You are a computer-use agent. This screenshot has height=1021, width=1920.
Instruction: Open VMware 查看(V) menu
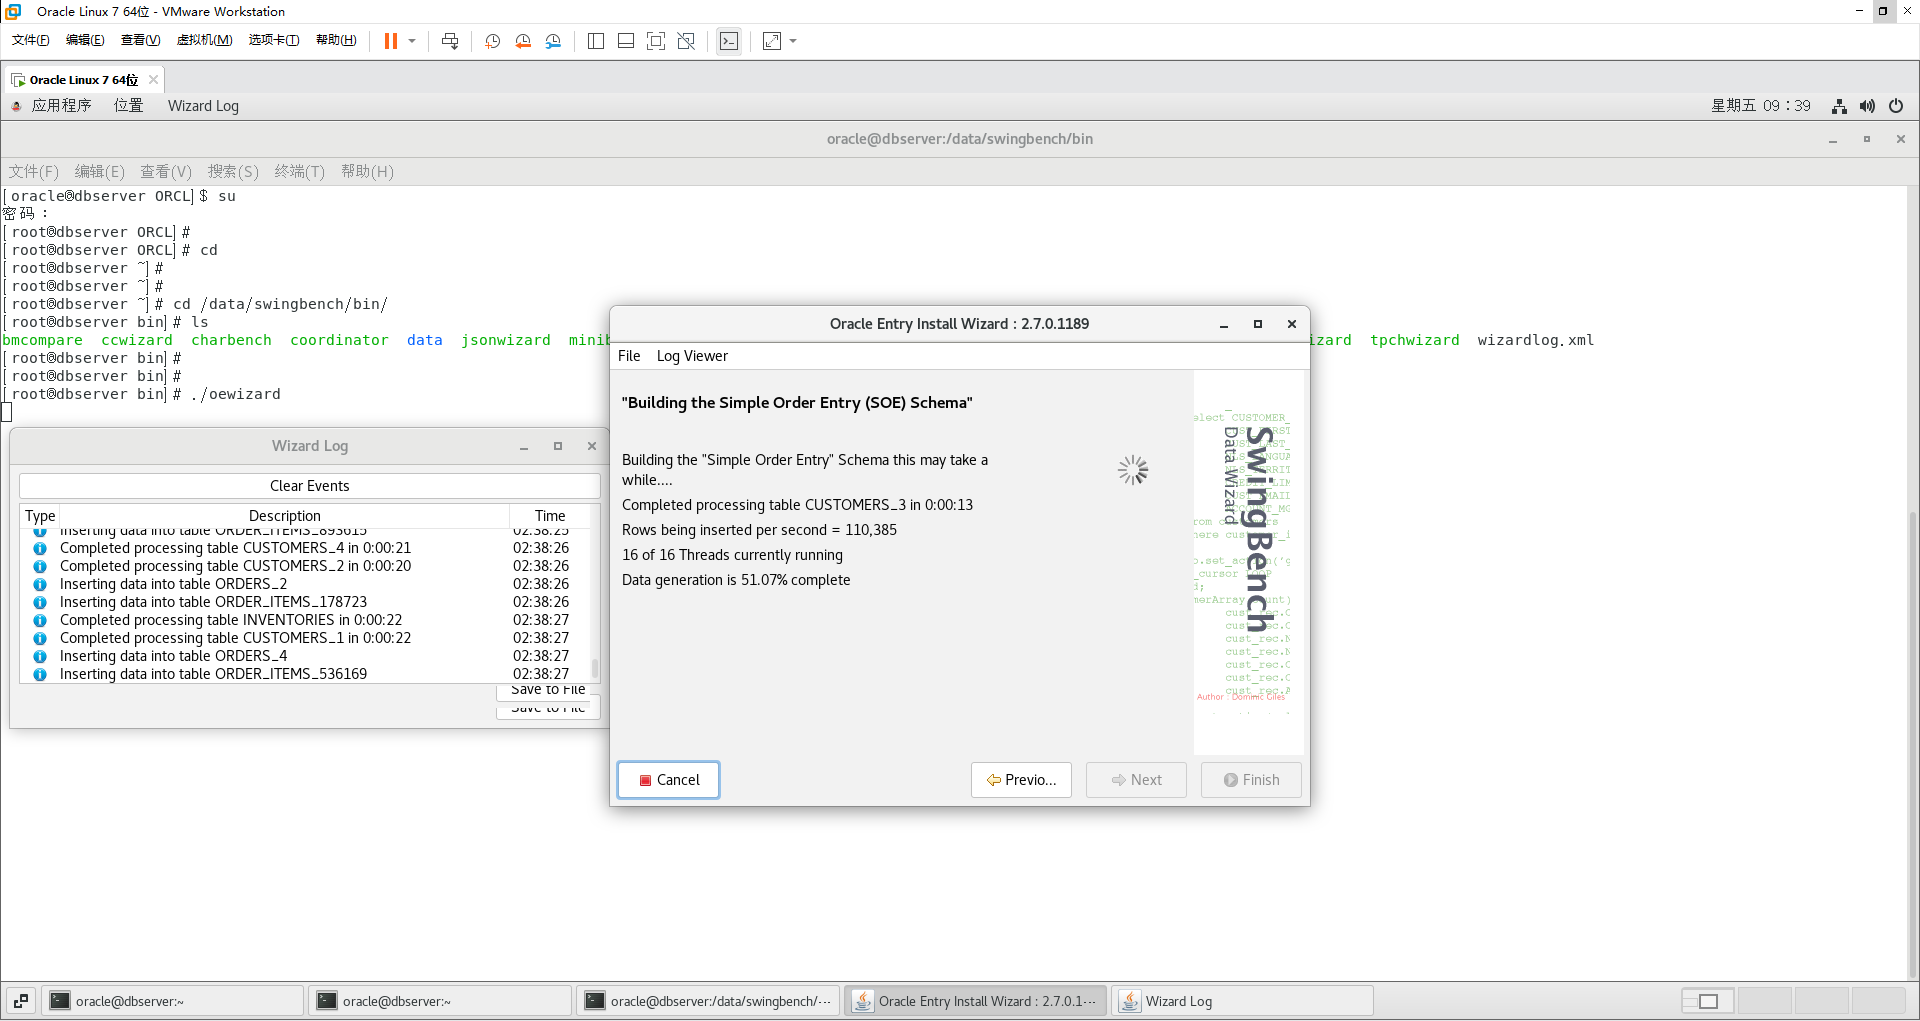[140, 40]
